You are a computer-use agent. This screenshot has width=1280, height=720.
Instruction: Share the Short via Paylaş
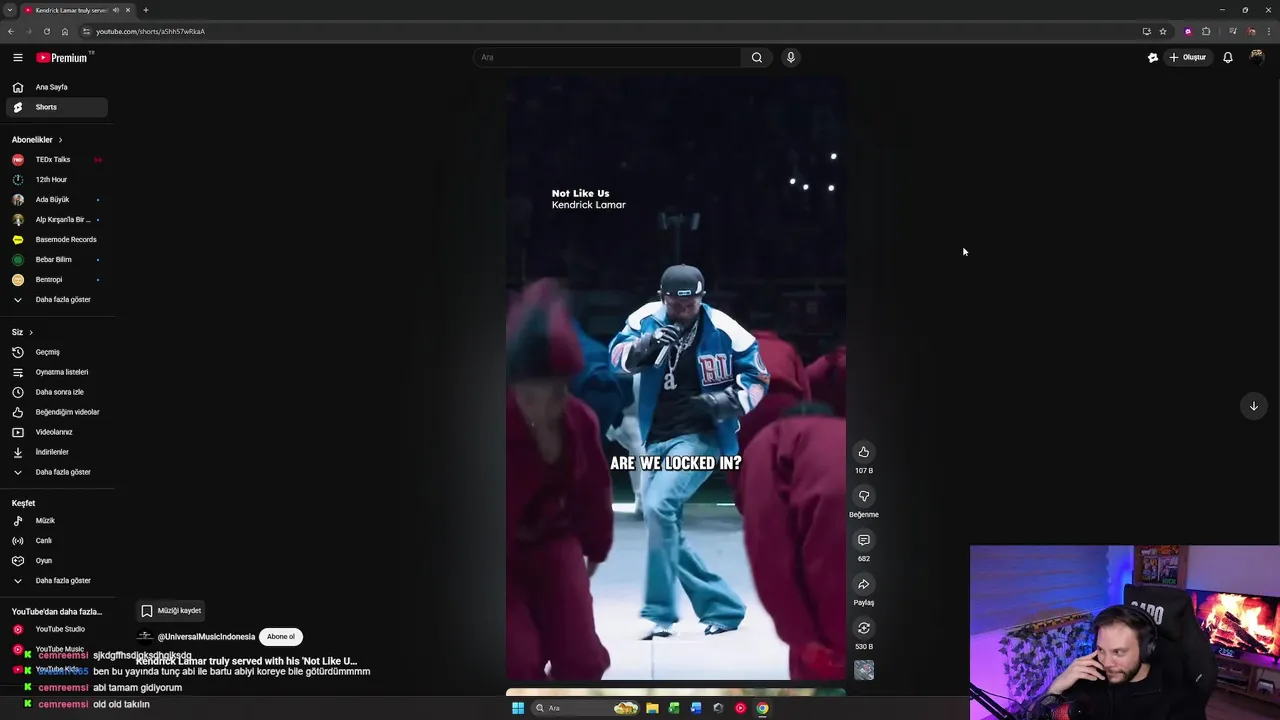(864, 584)
